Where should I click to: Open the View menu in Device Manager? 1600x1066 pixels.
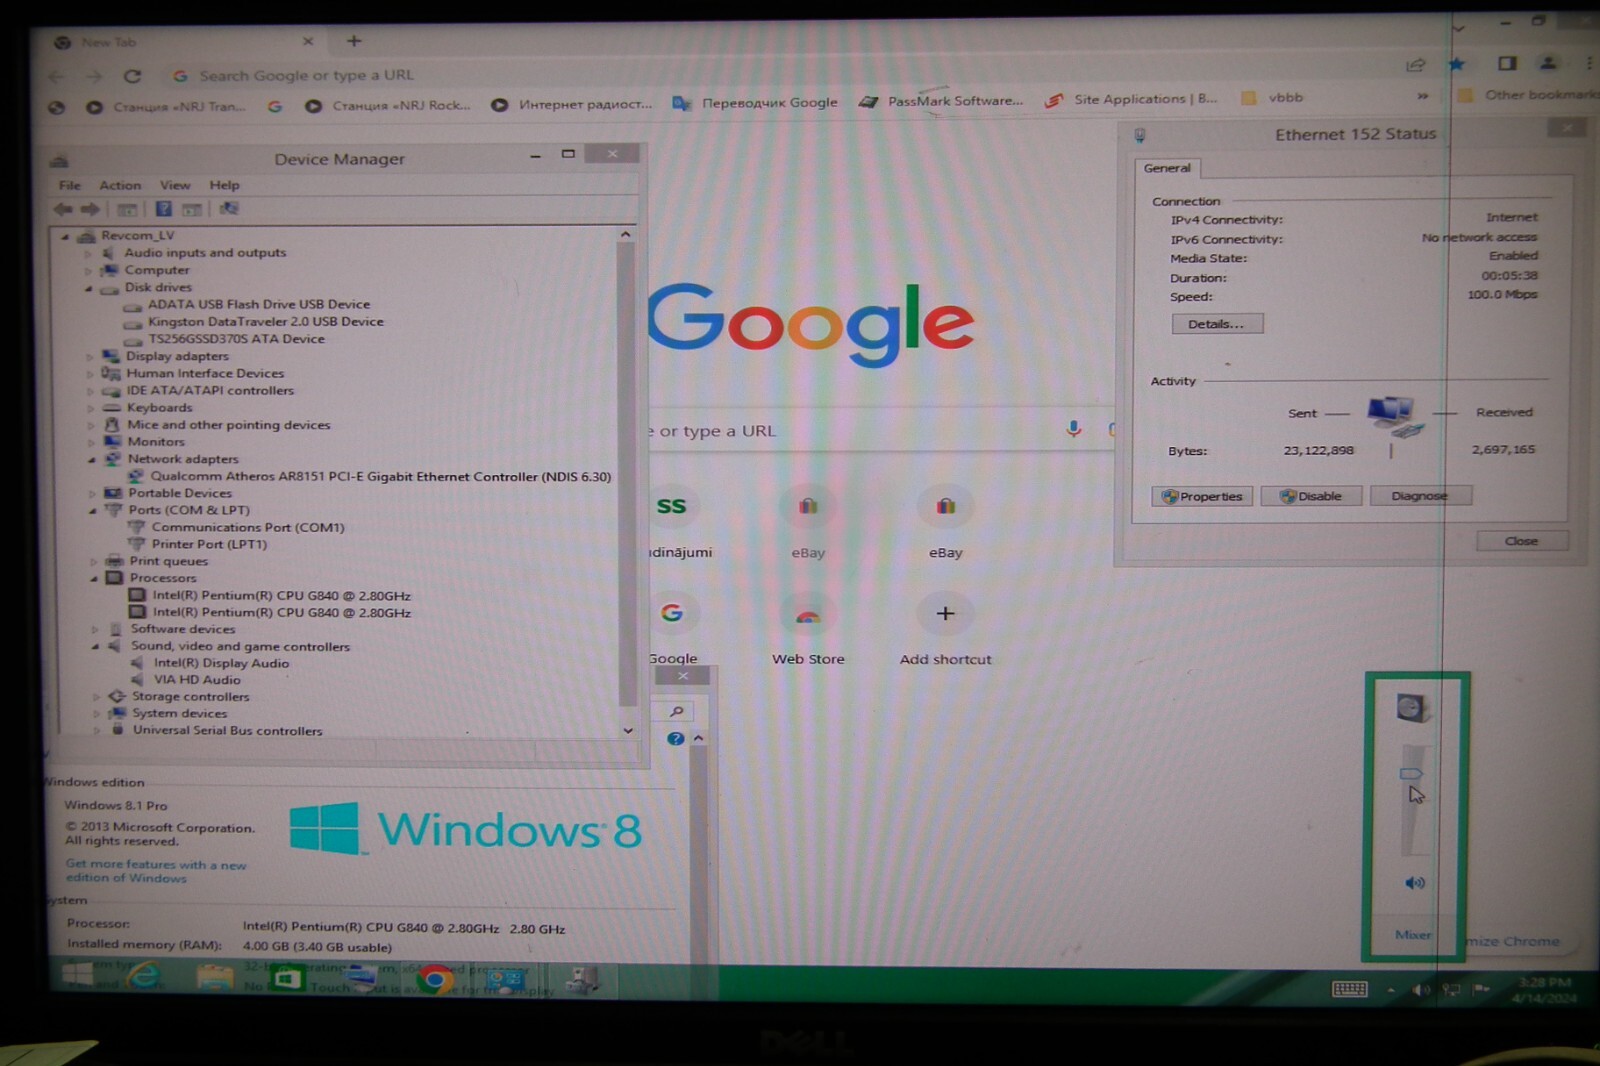pos(175,185)
